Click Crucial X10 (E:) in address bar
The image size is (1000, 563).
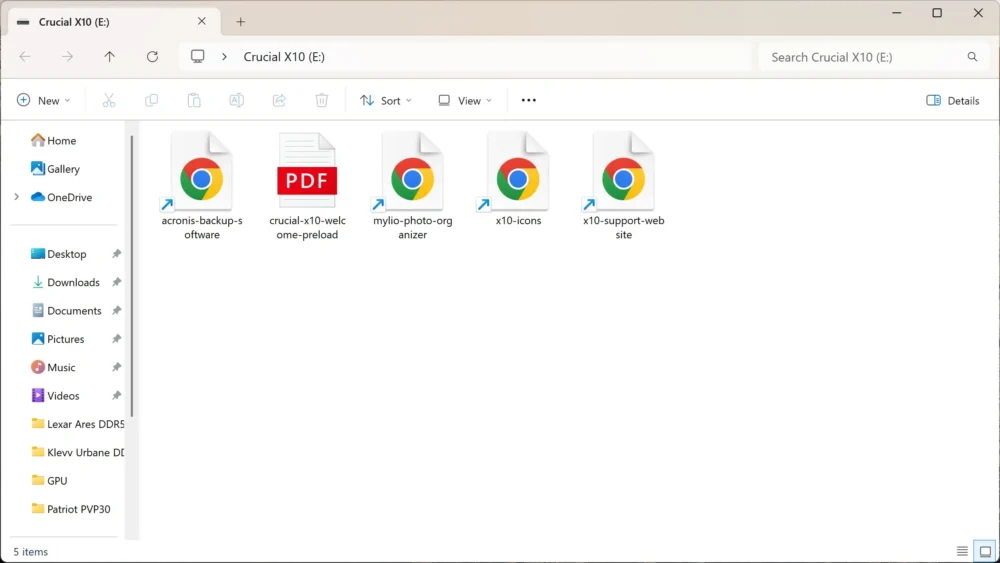pyautogui.click(x=284, y=57)
